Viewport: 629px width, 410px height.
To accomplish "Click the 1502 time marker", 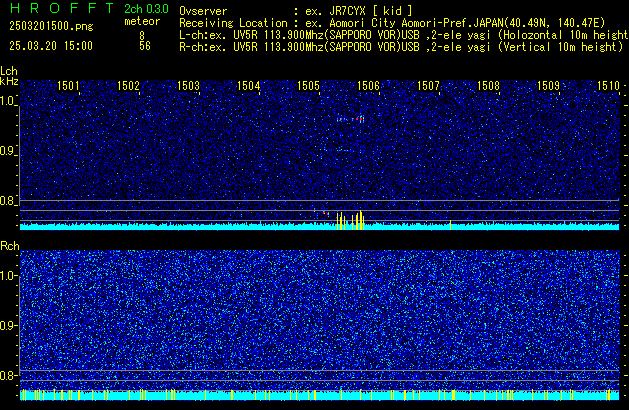I will (x=128, y=86).
